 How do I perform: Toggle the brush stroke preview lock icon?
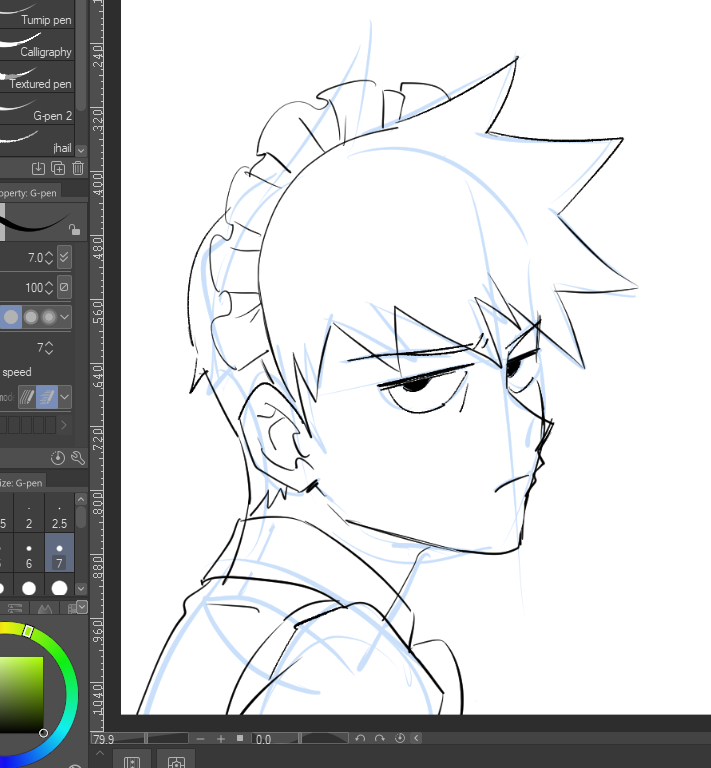pos(74,229)
